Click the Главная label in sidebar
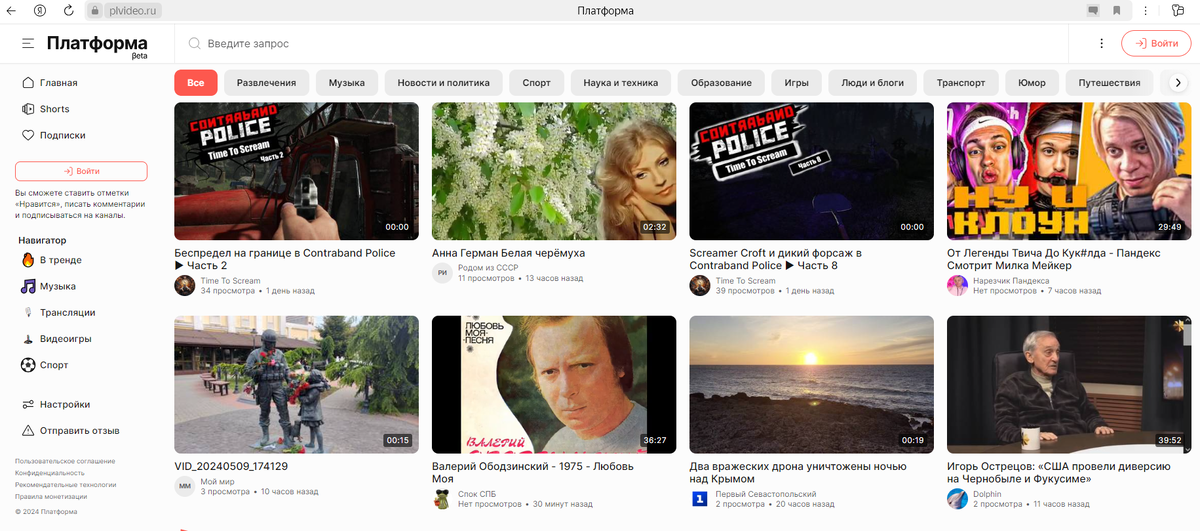 (x=59, y=83)
